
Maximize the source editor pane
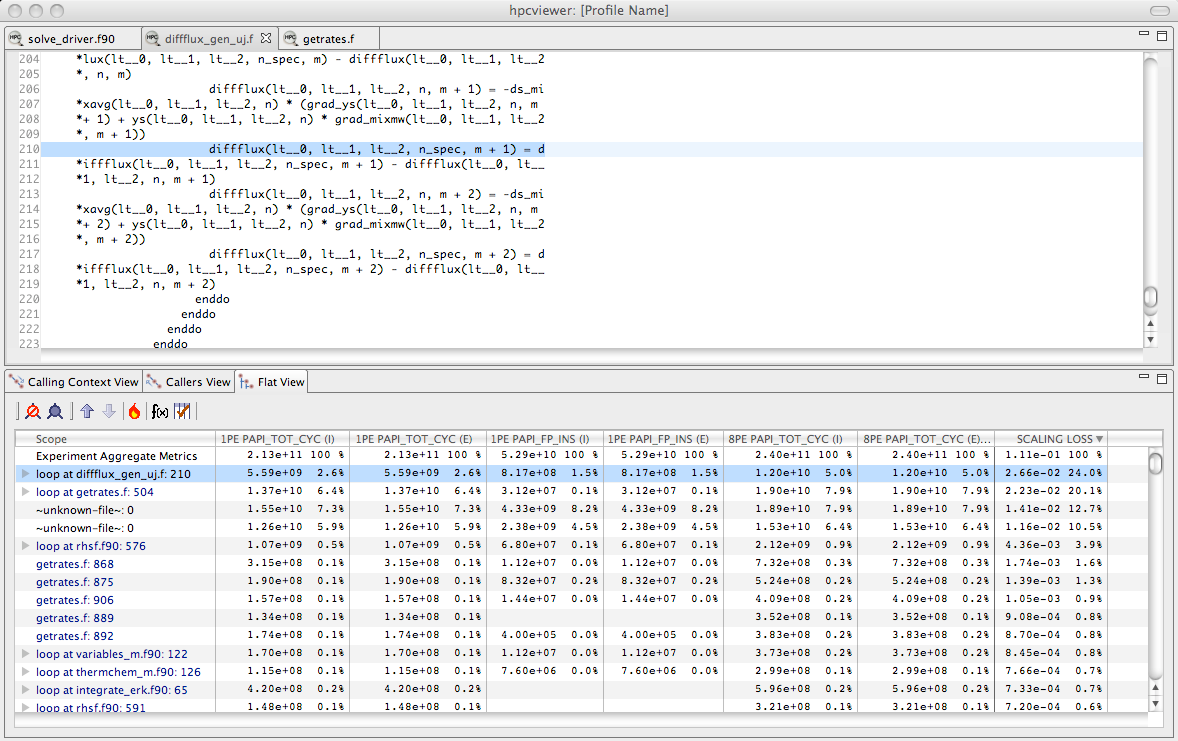pyautogui.click(x=1162, y=36)
